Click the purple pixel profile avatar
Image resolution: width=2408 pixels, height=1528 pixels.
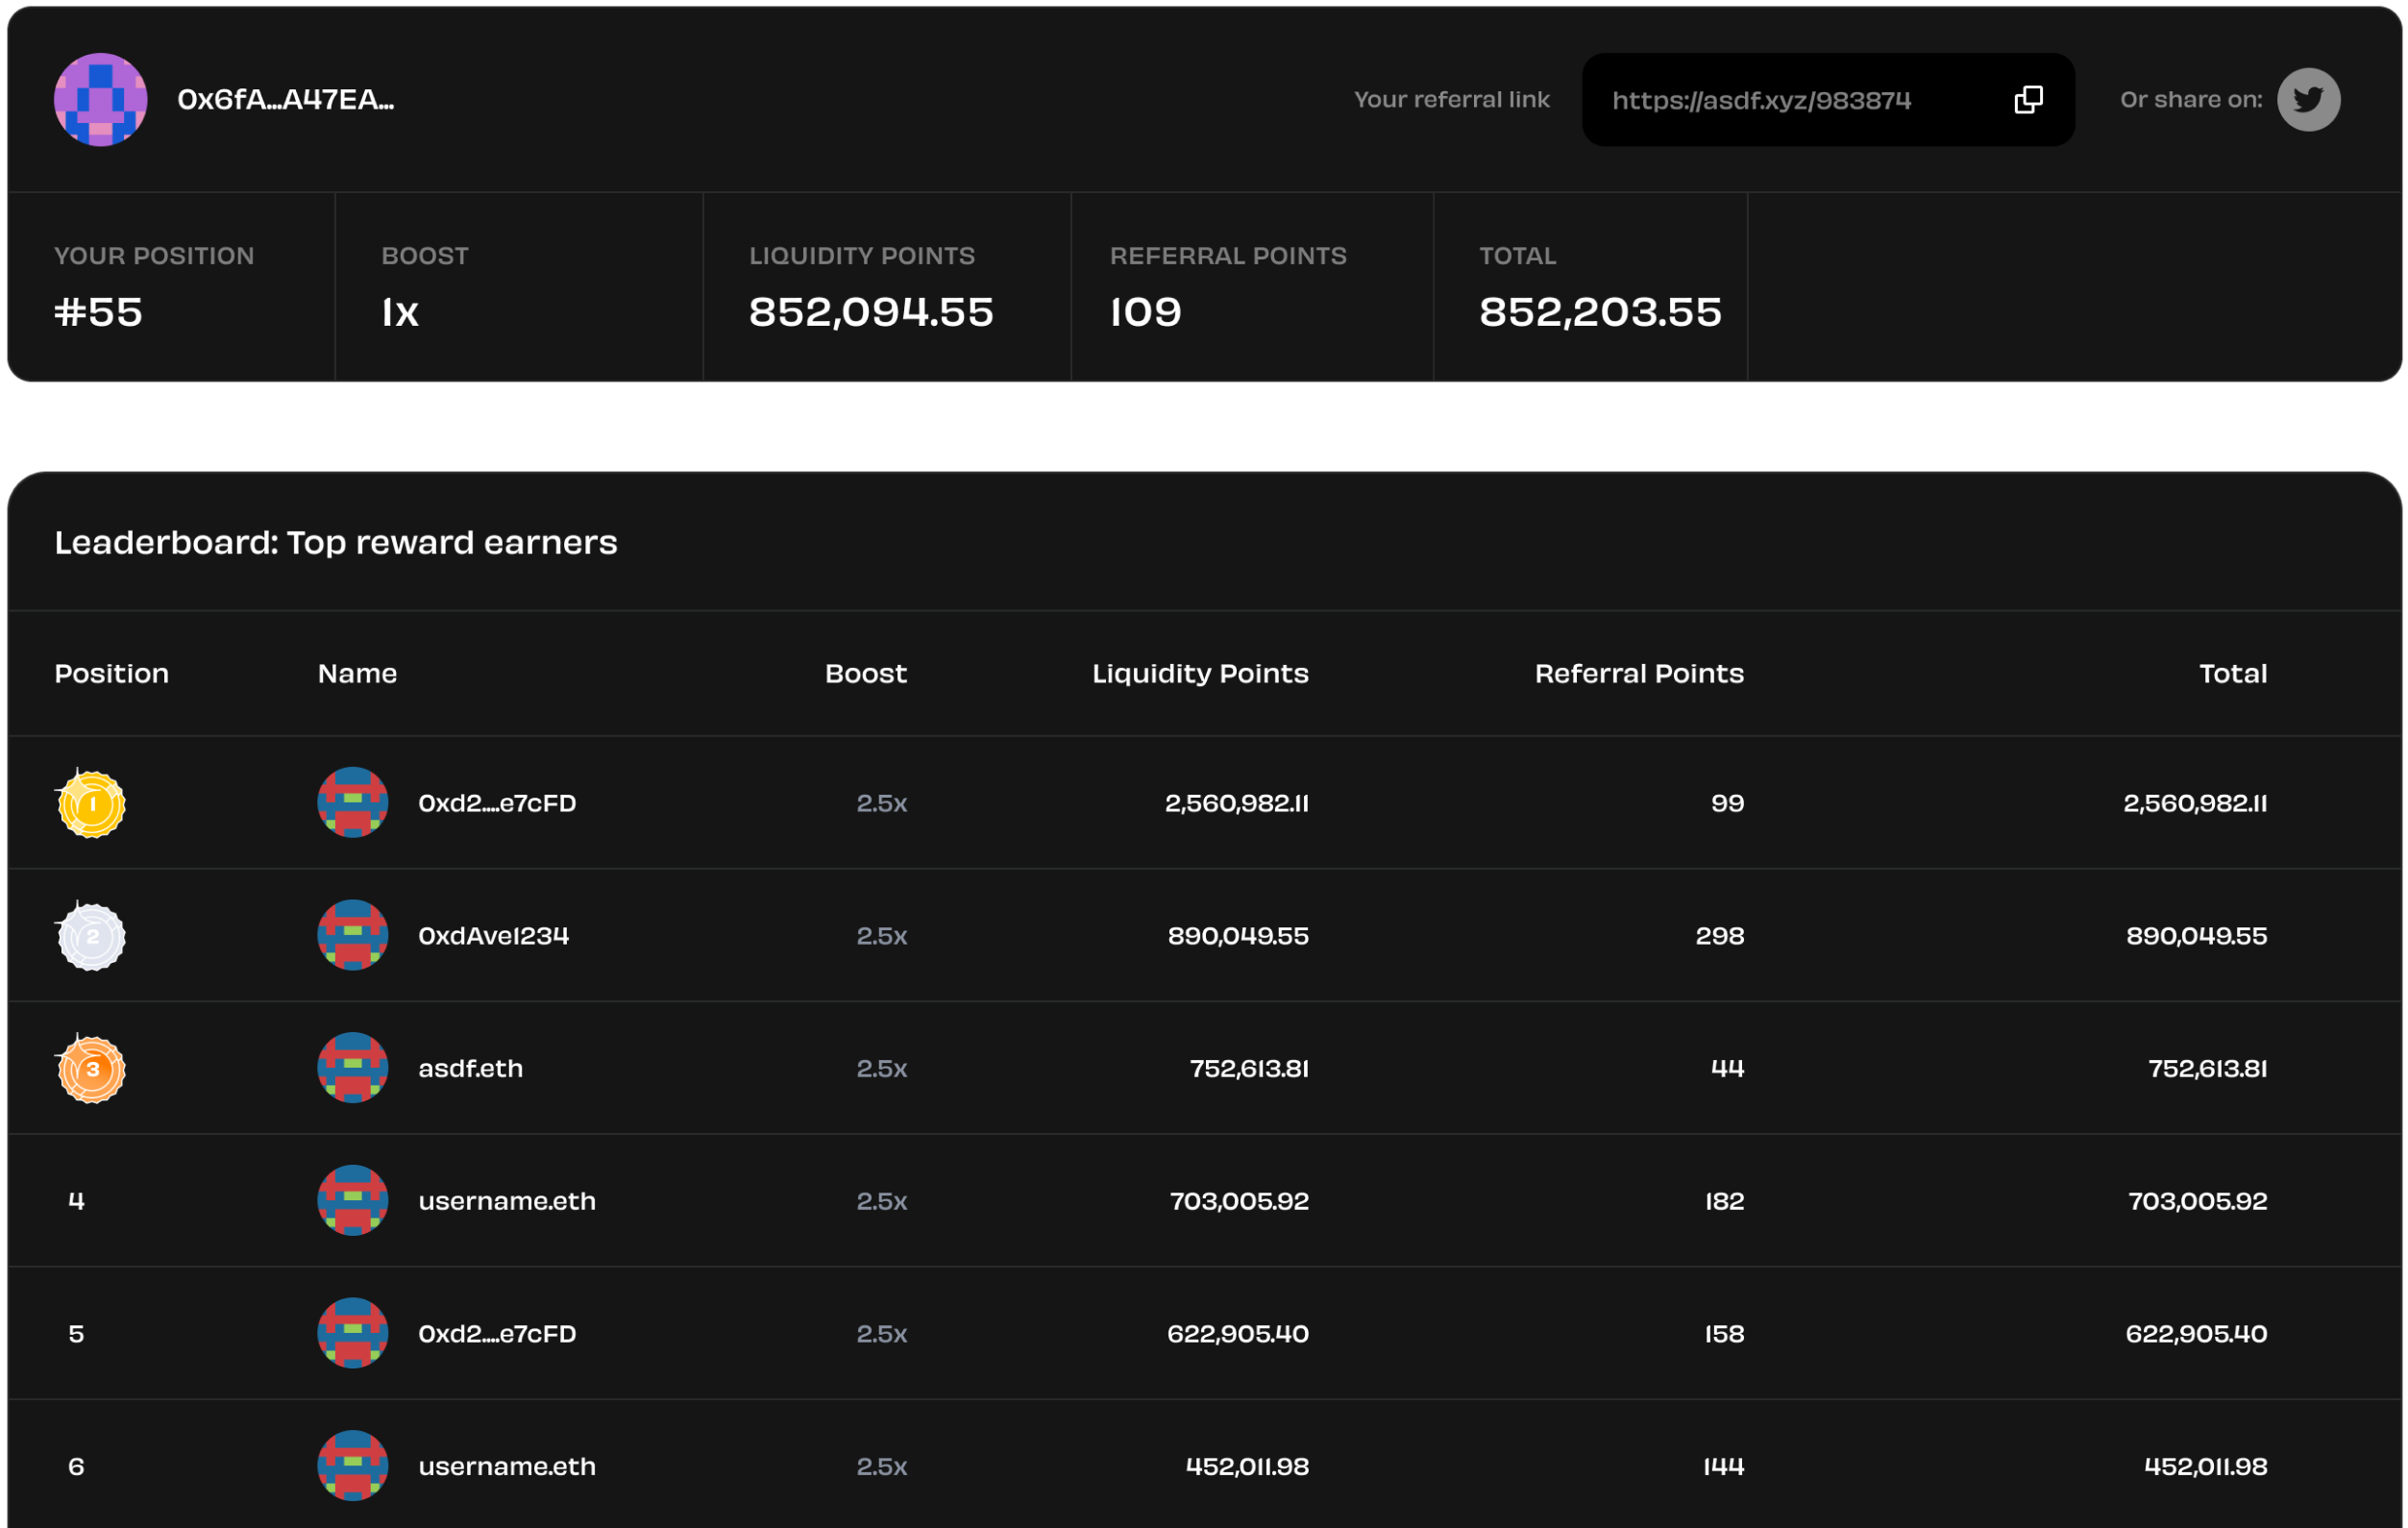point(100,99)
